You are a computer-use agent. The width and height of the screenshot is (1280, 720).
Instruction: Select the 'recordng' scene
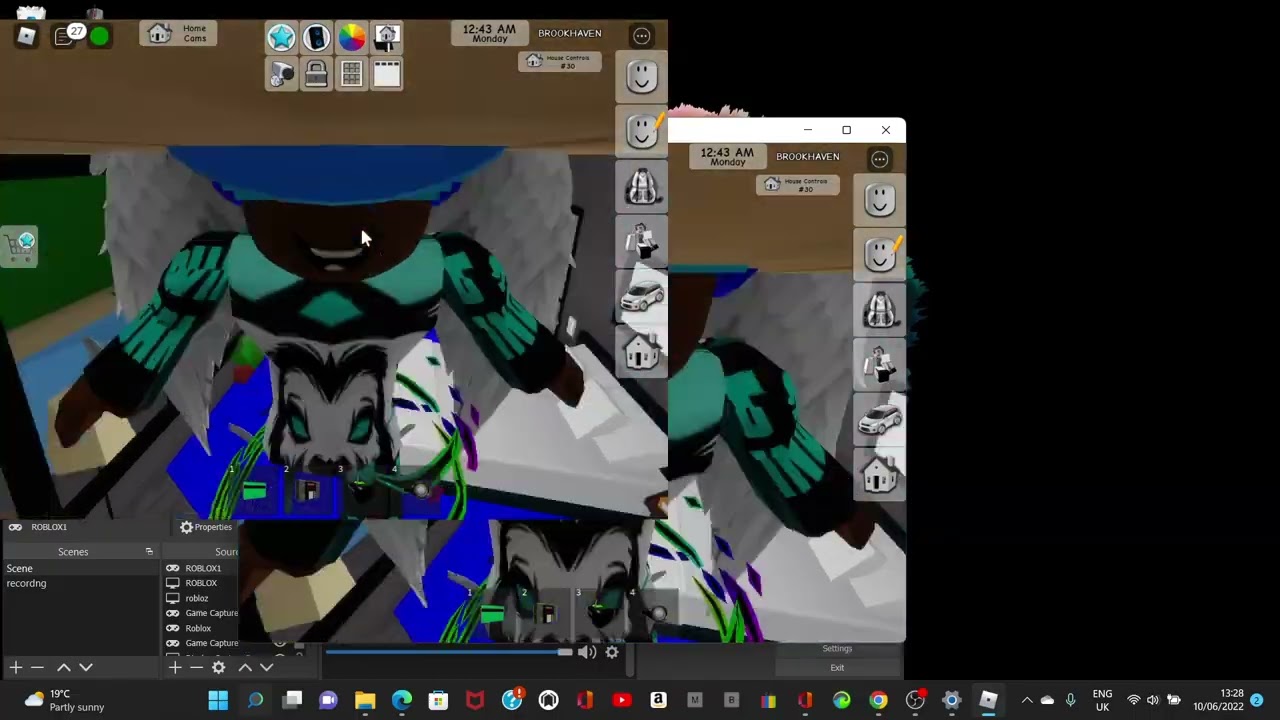point(80,583)
